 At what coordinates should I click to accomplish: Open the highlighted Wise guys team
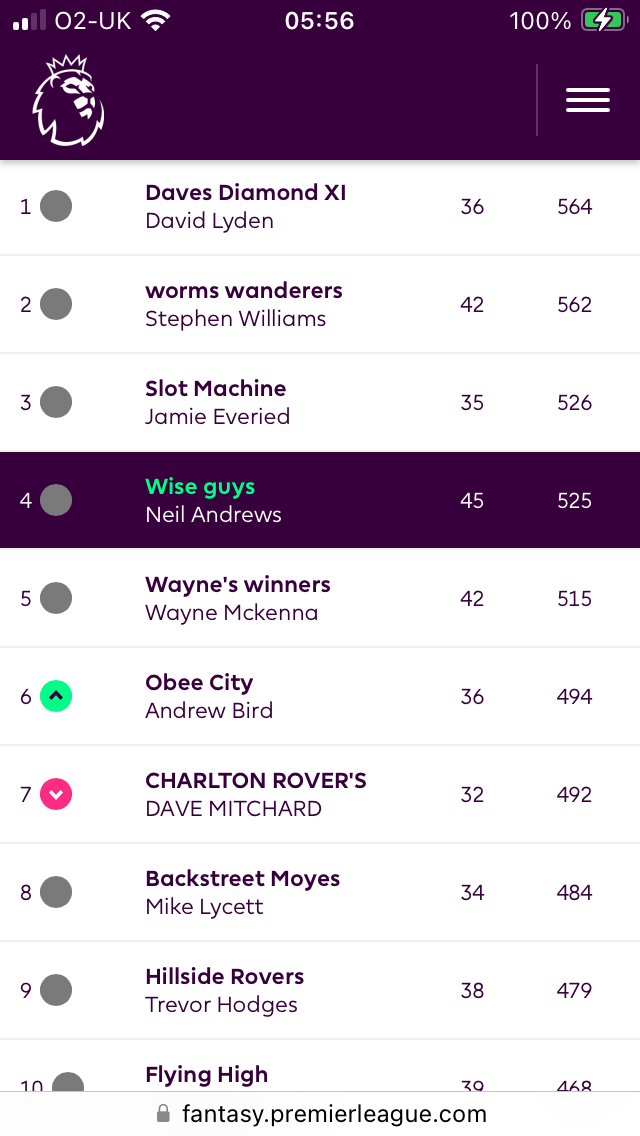click(x=200, y=487)
